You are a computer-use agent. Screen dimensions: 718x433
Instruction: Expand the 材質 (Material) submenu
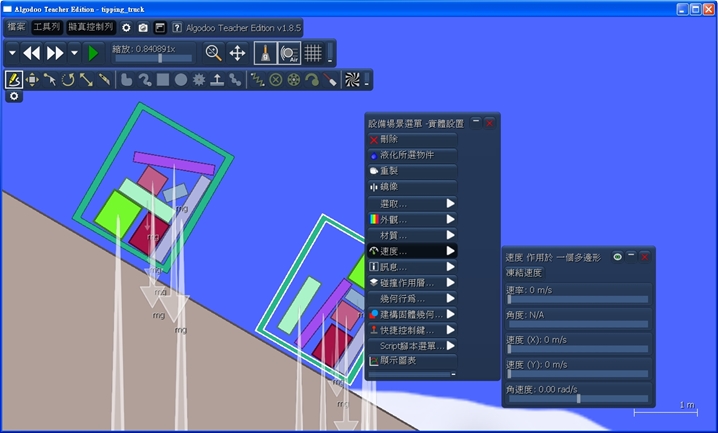(x=412, y=234)
